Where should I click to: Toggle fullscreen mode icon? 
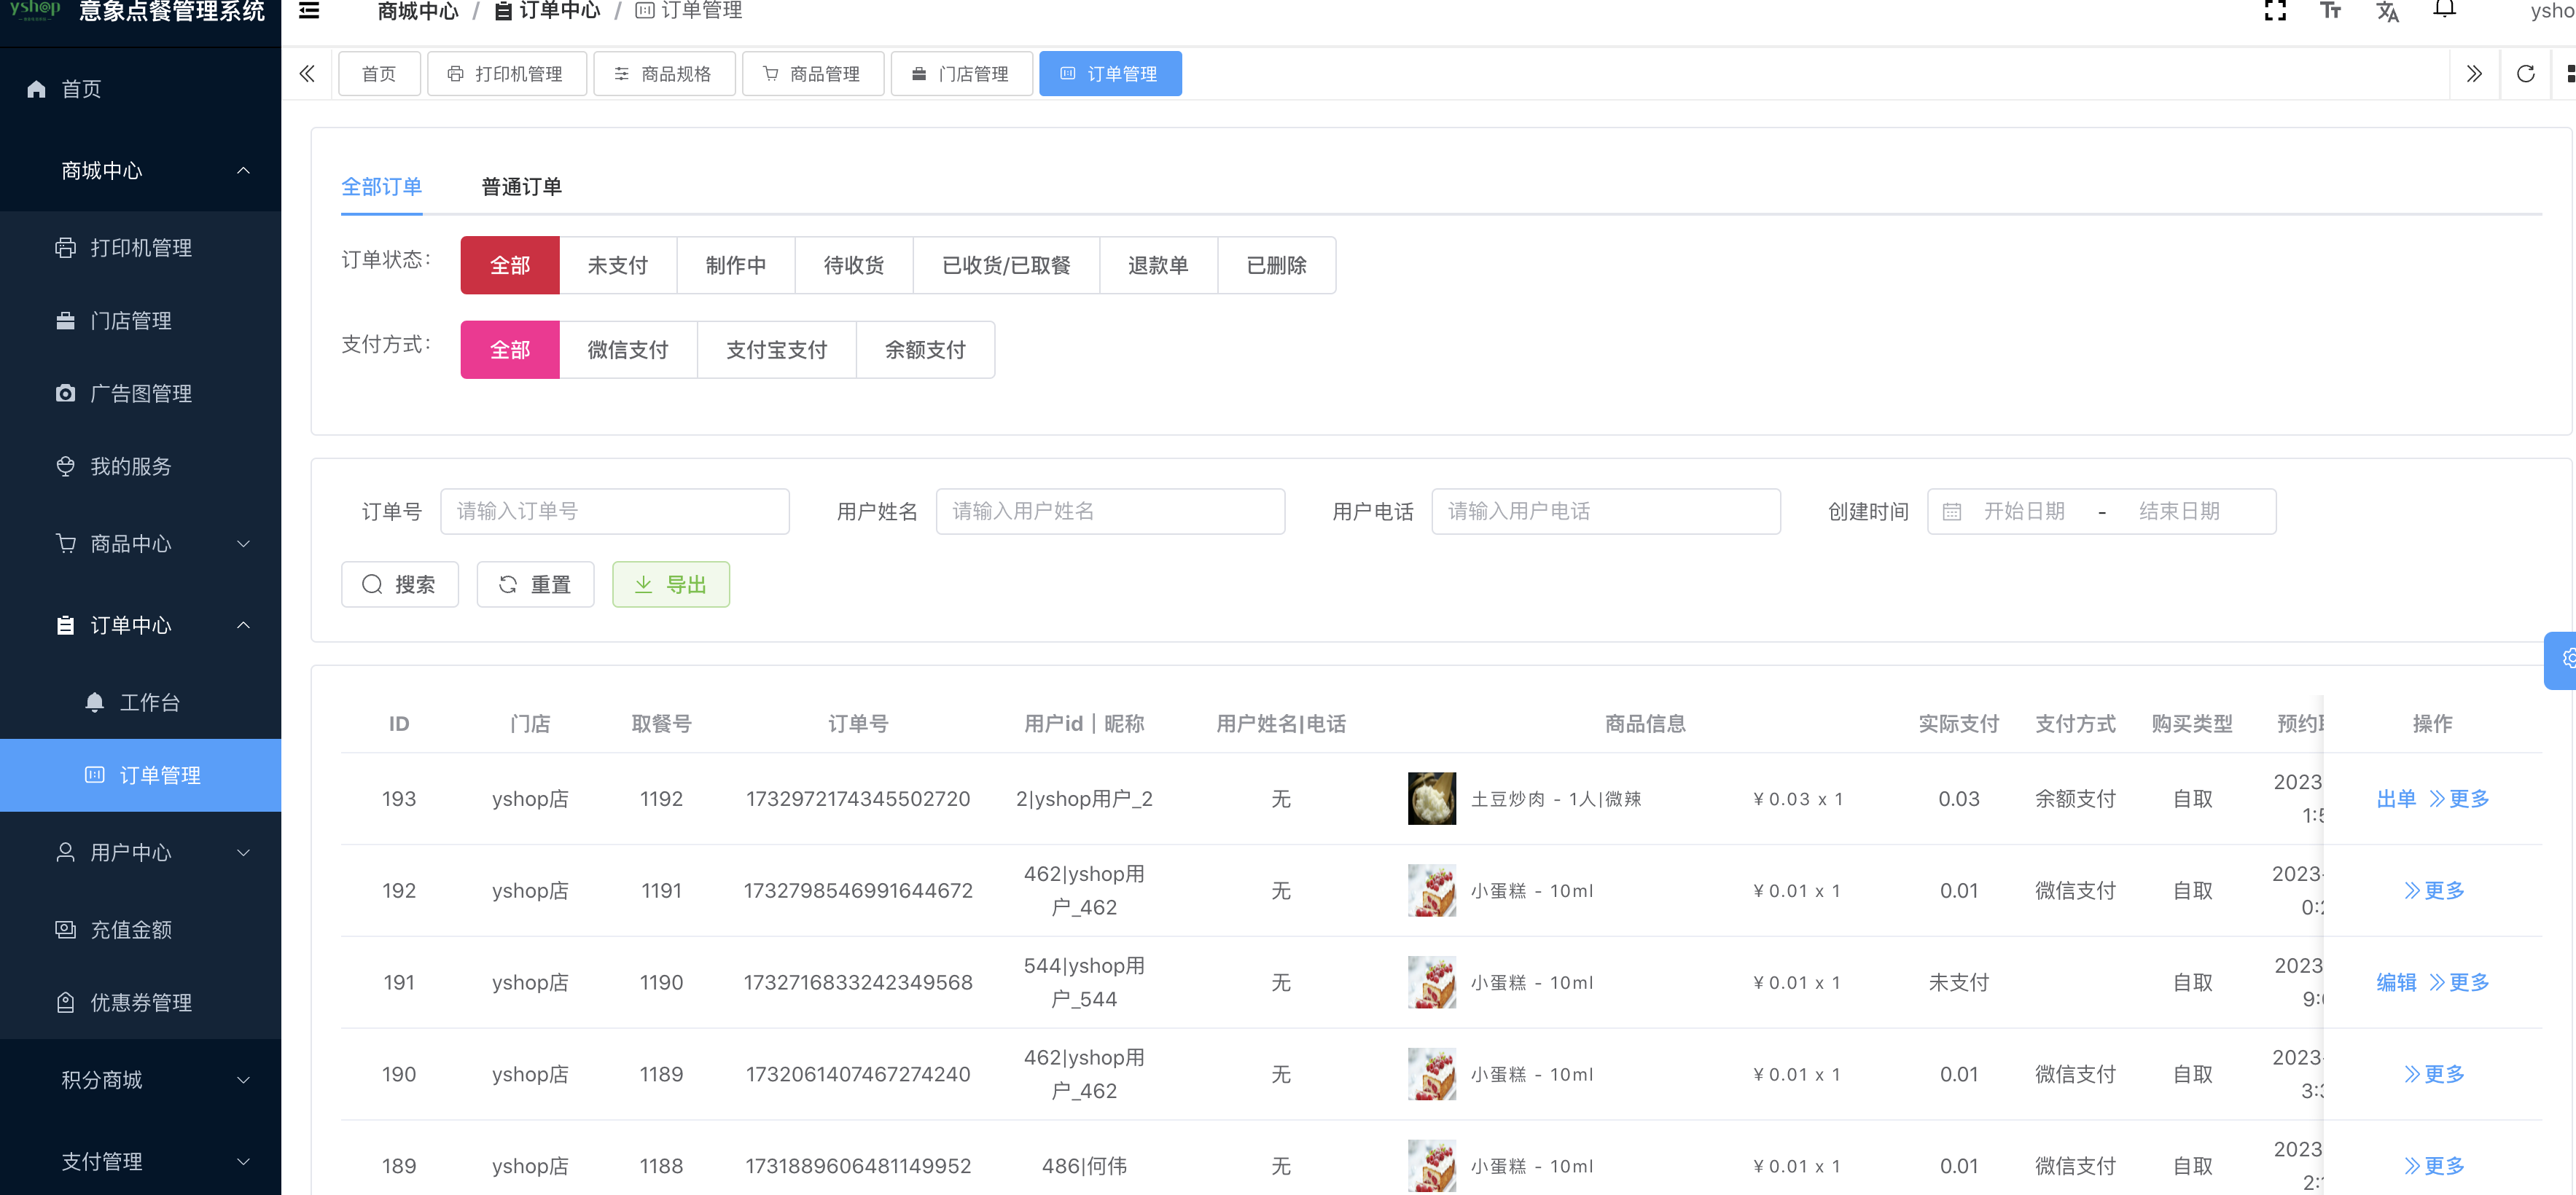coord(2275,11)
